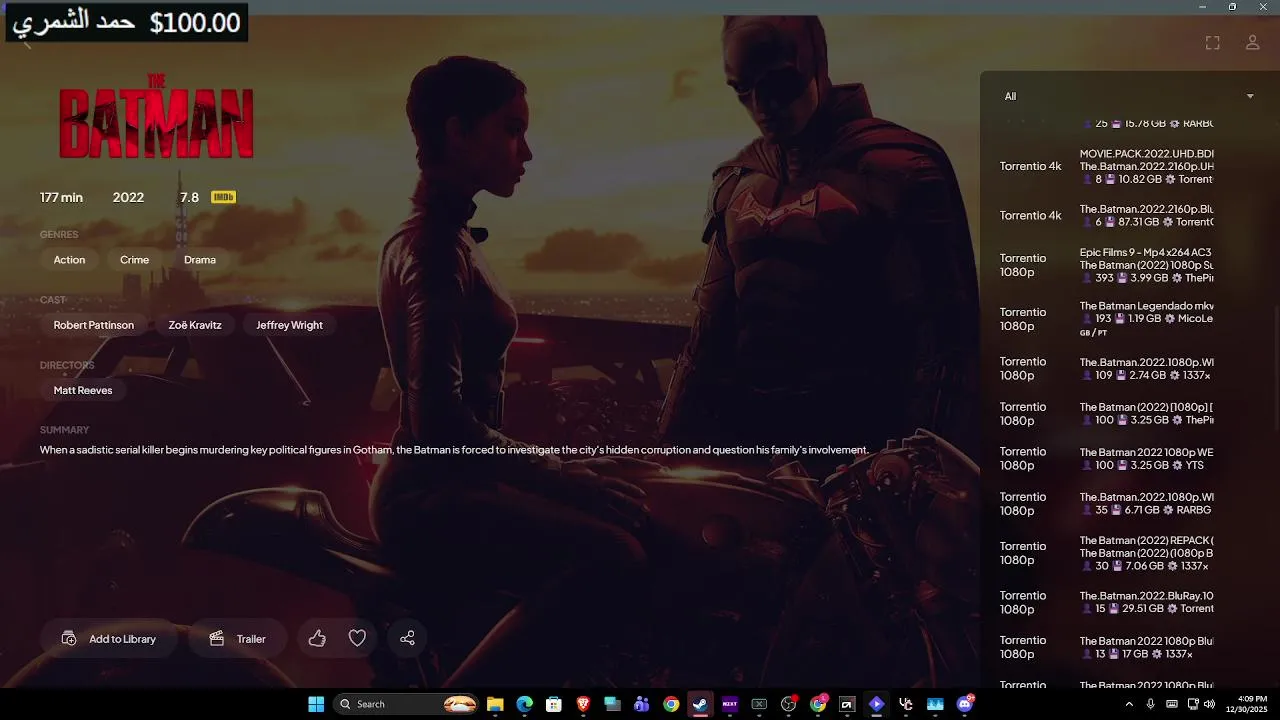
Task: Click the taskbar Search box
Action: [406, 704]
